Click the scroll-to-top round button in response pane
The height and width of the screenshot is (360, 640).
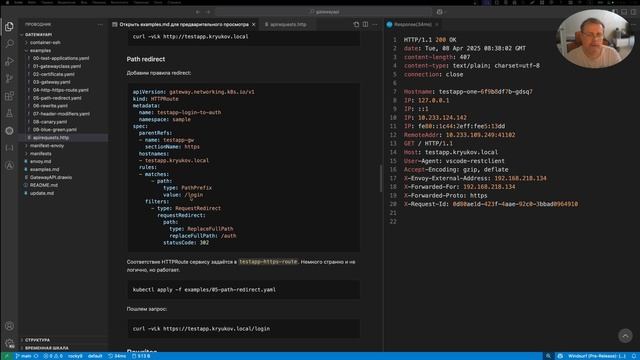(x=625, y=336)
